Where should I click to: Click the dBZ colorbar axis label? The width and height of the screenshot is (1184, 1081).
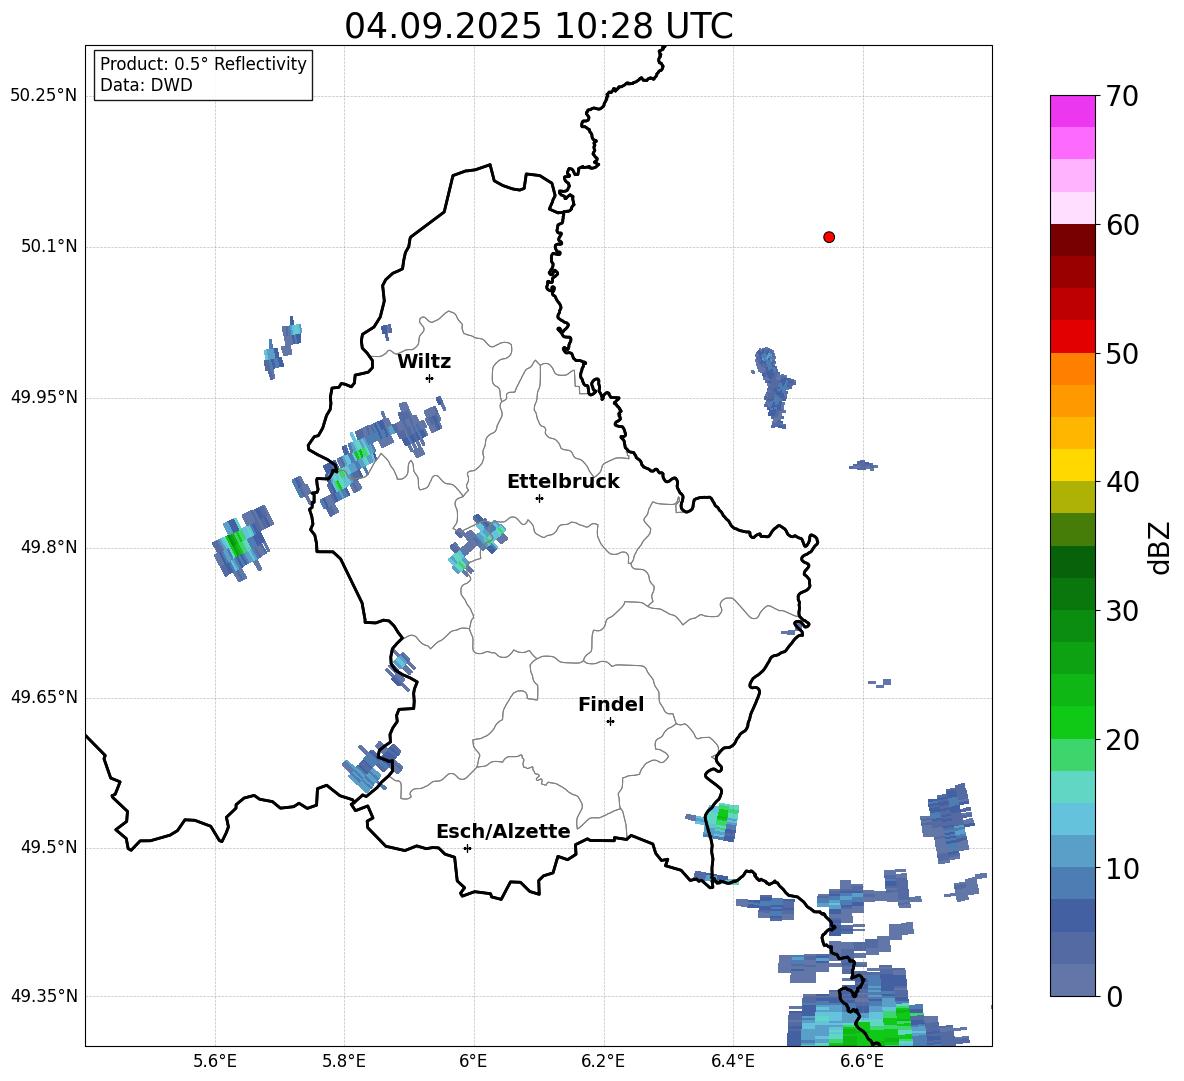(x=1159, y=547)
